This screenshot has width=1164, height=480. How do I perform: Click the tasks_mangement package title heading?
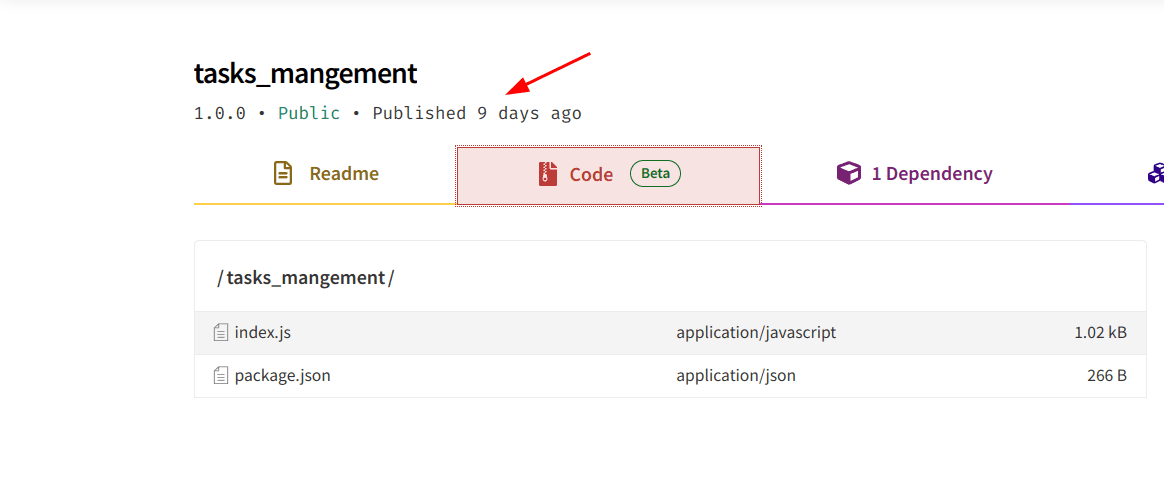tap(305, 74)
